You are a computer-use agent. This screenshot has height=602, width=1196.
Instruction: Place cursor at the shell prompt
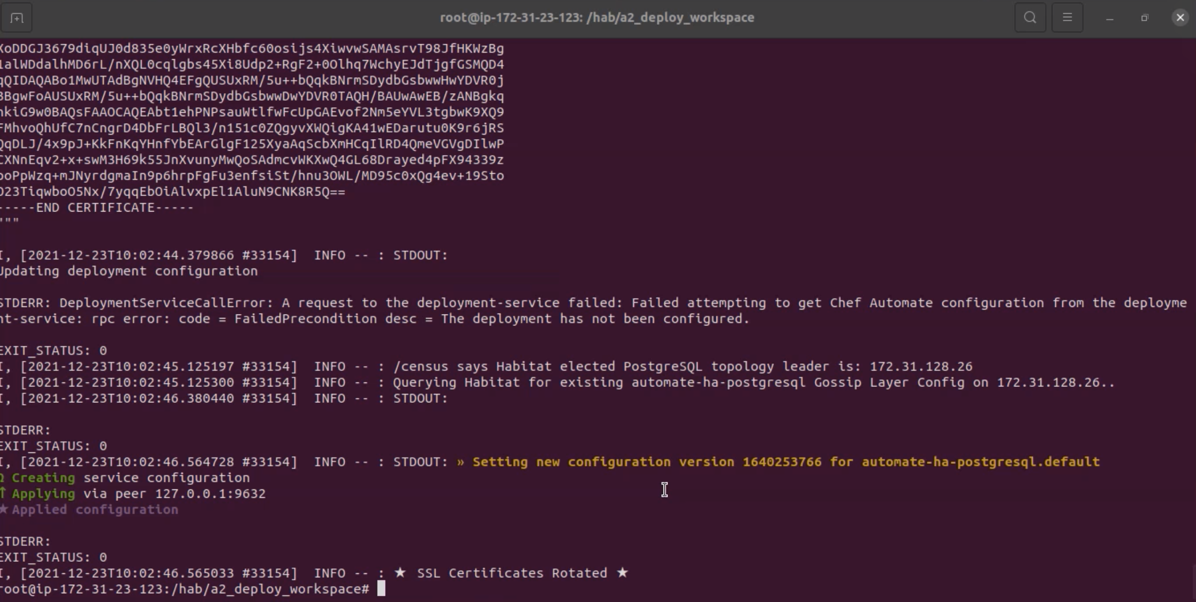click(381, 589)
